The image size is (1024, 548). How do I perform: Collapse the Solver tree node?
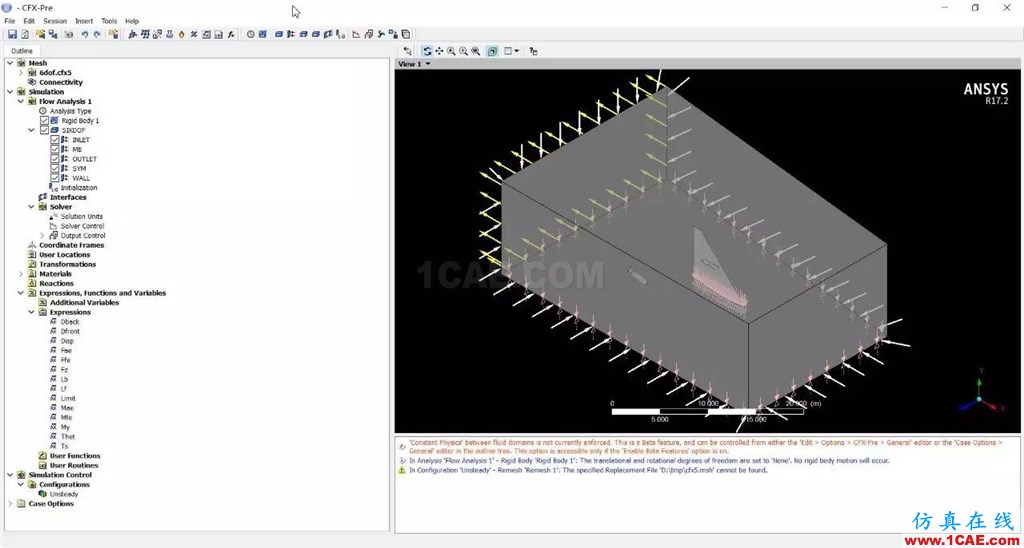[31, 206]
